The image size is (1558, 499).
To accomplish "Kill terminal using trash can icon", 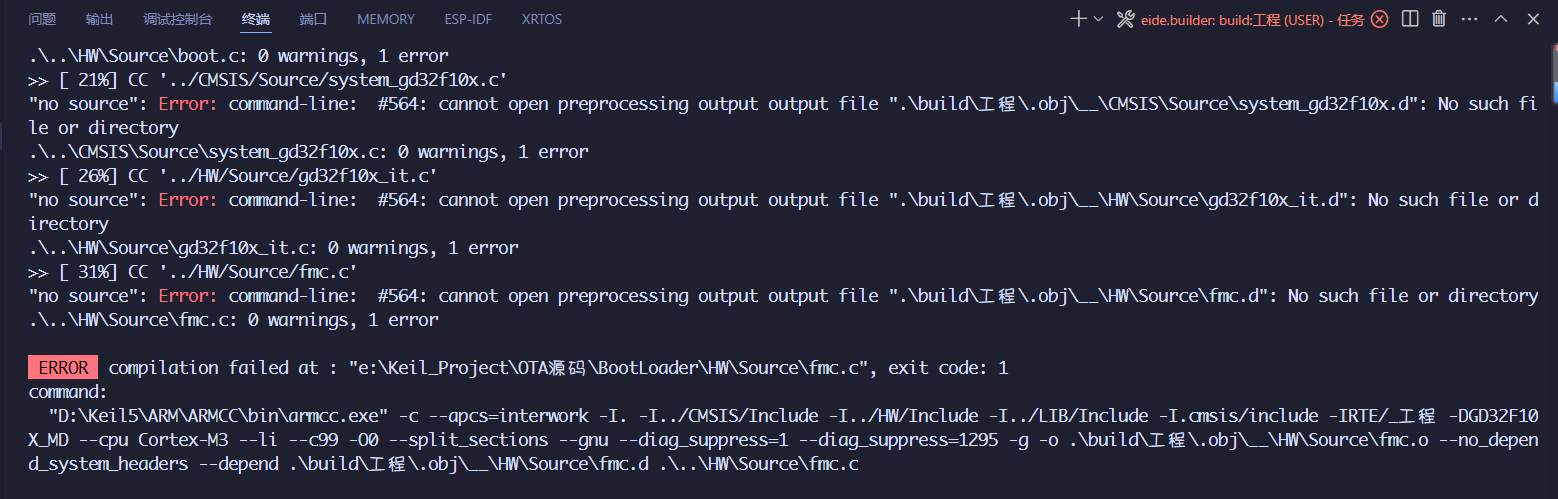I will (1439, 19).
